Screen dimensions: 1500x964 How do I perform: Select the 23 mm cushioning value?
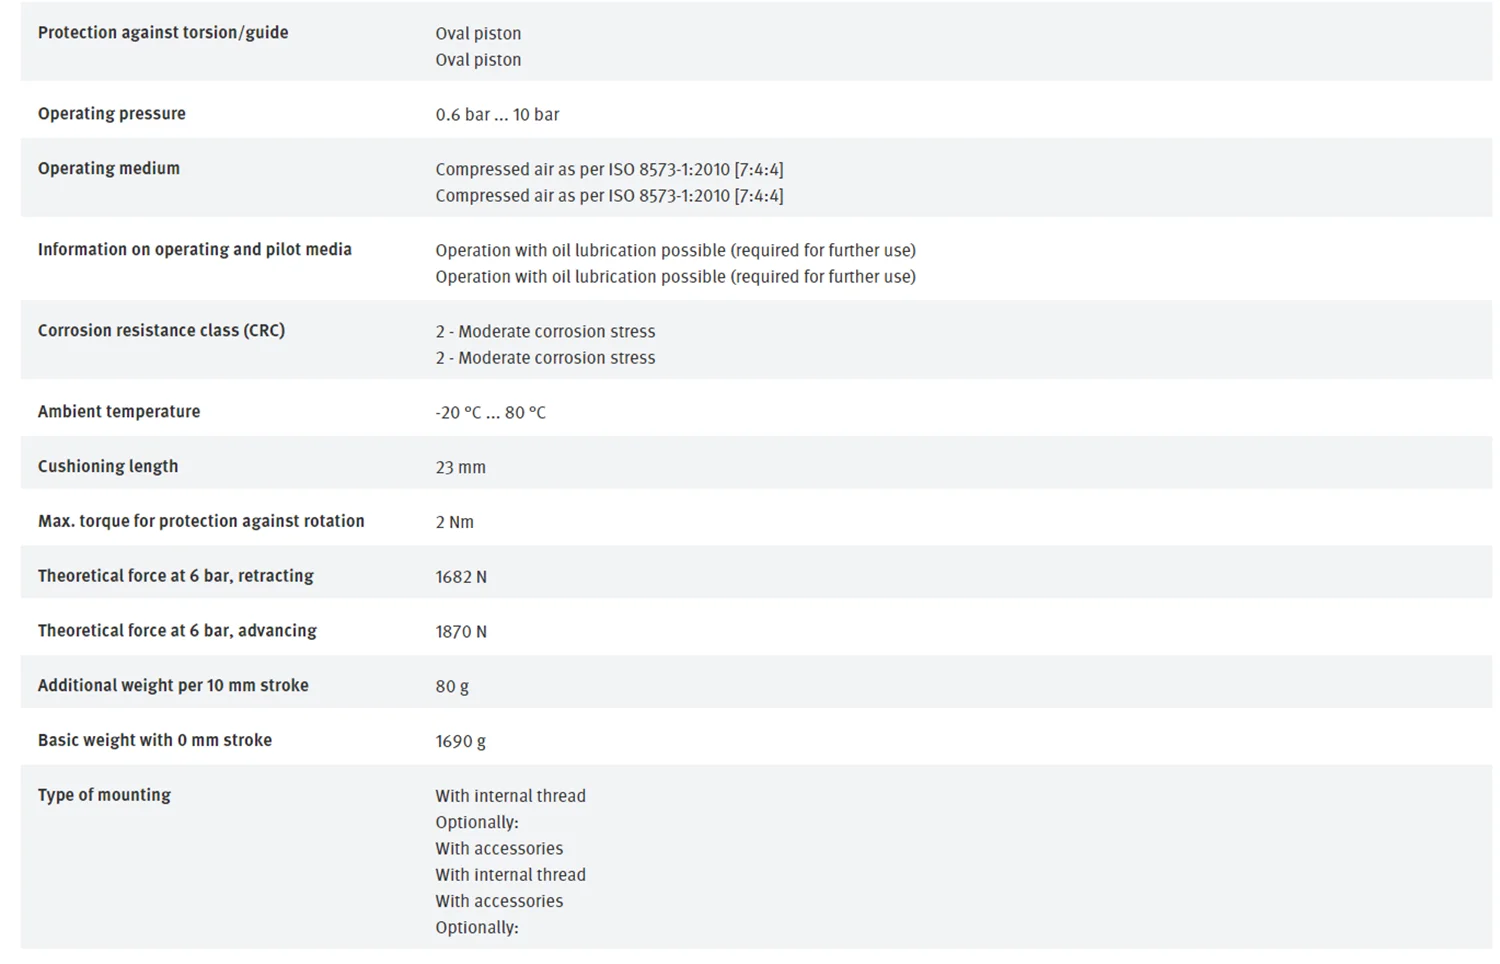(x=460, y=467)
